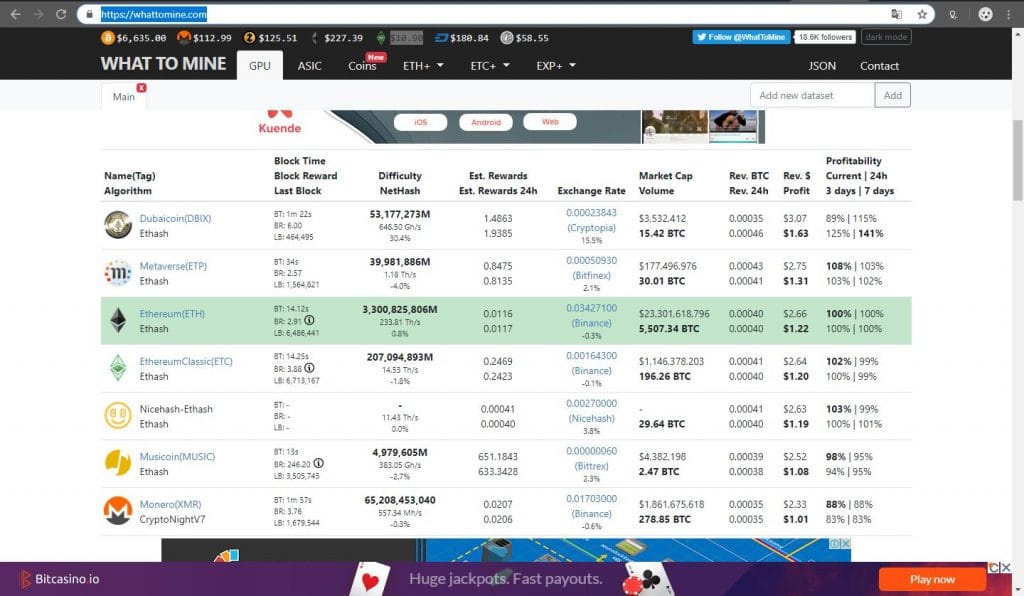Click the browser address bar URL

click(153, 14)
